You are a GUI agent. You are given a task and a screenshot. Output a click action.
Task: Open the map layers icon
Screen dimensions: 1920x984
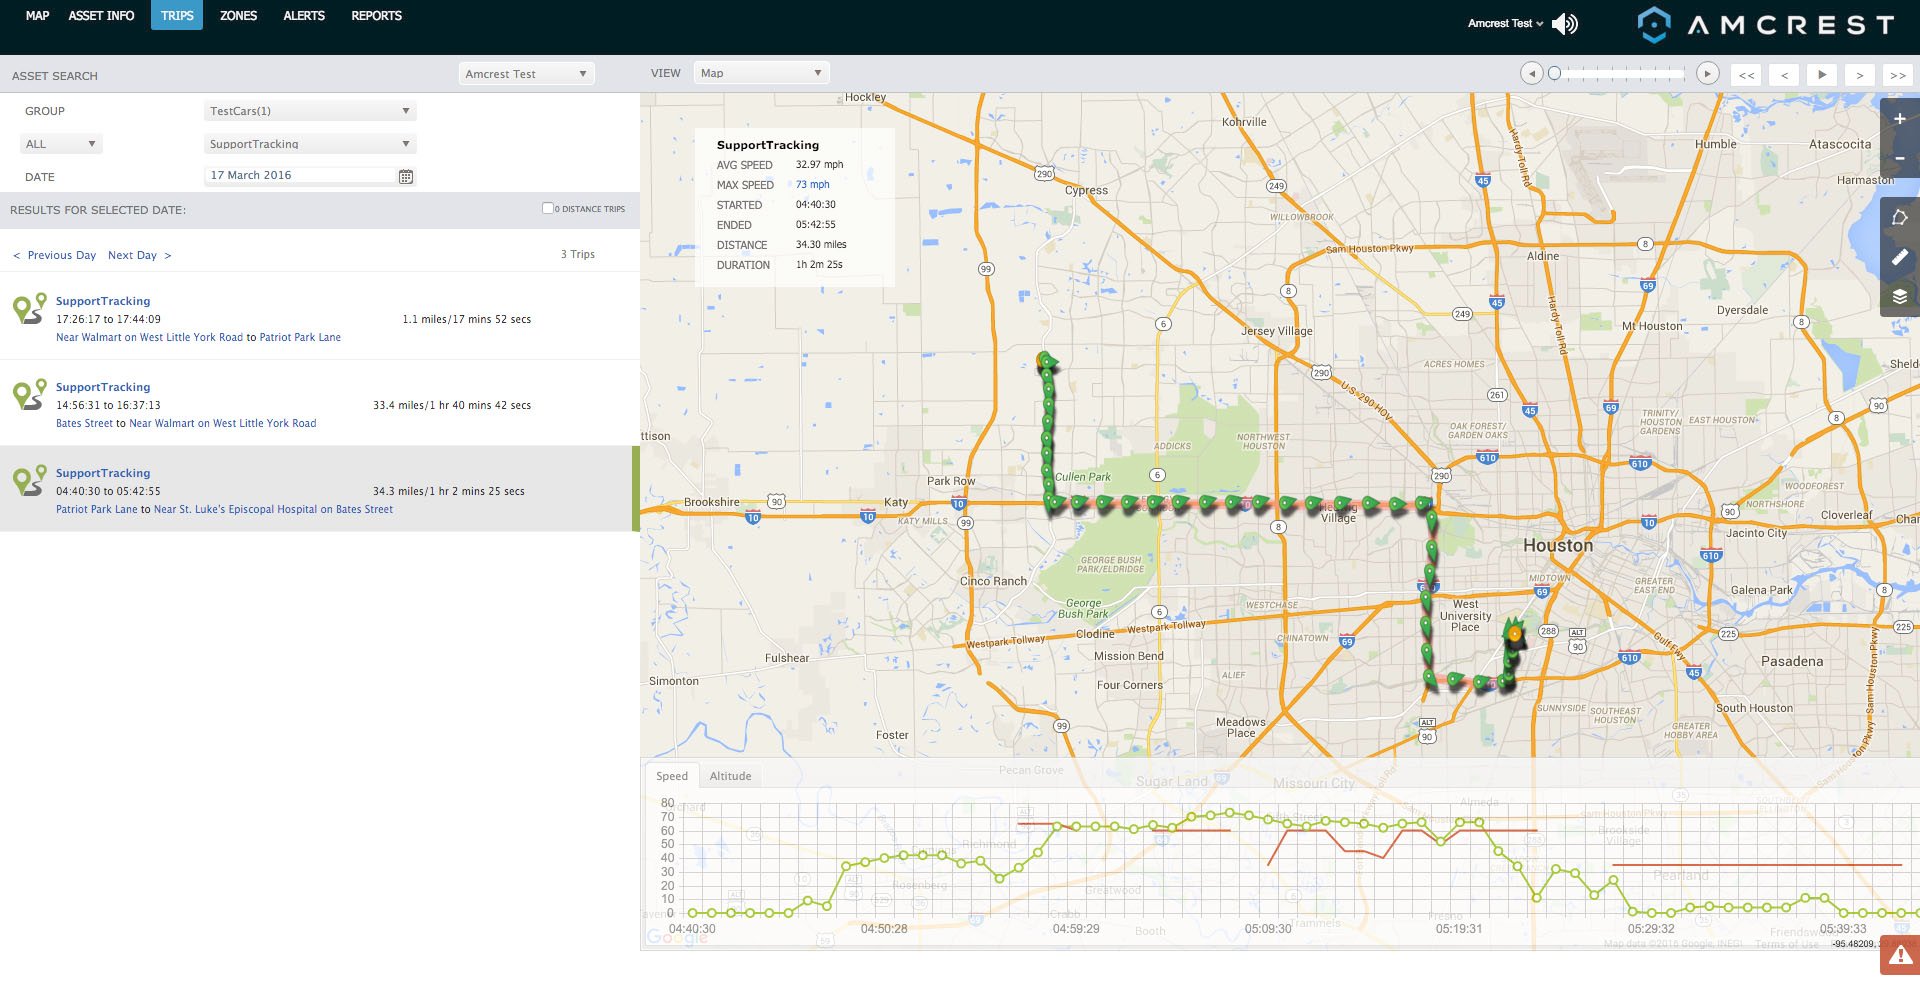1899,297
